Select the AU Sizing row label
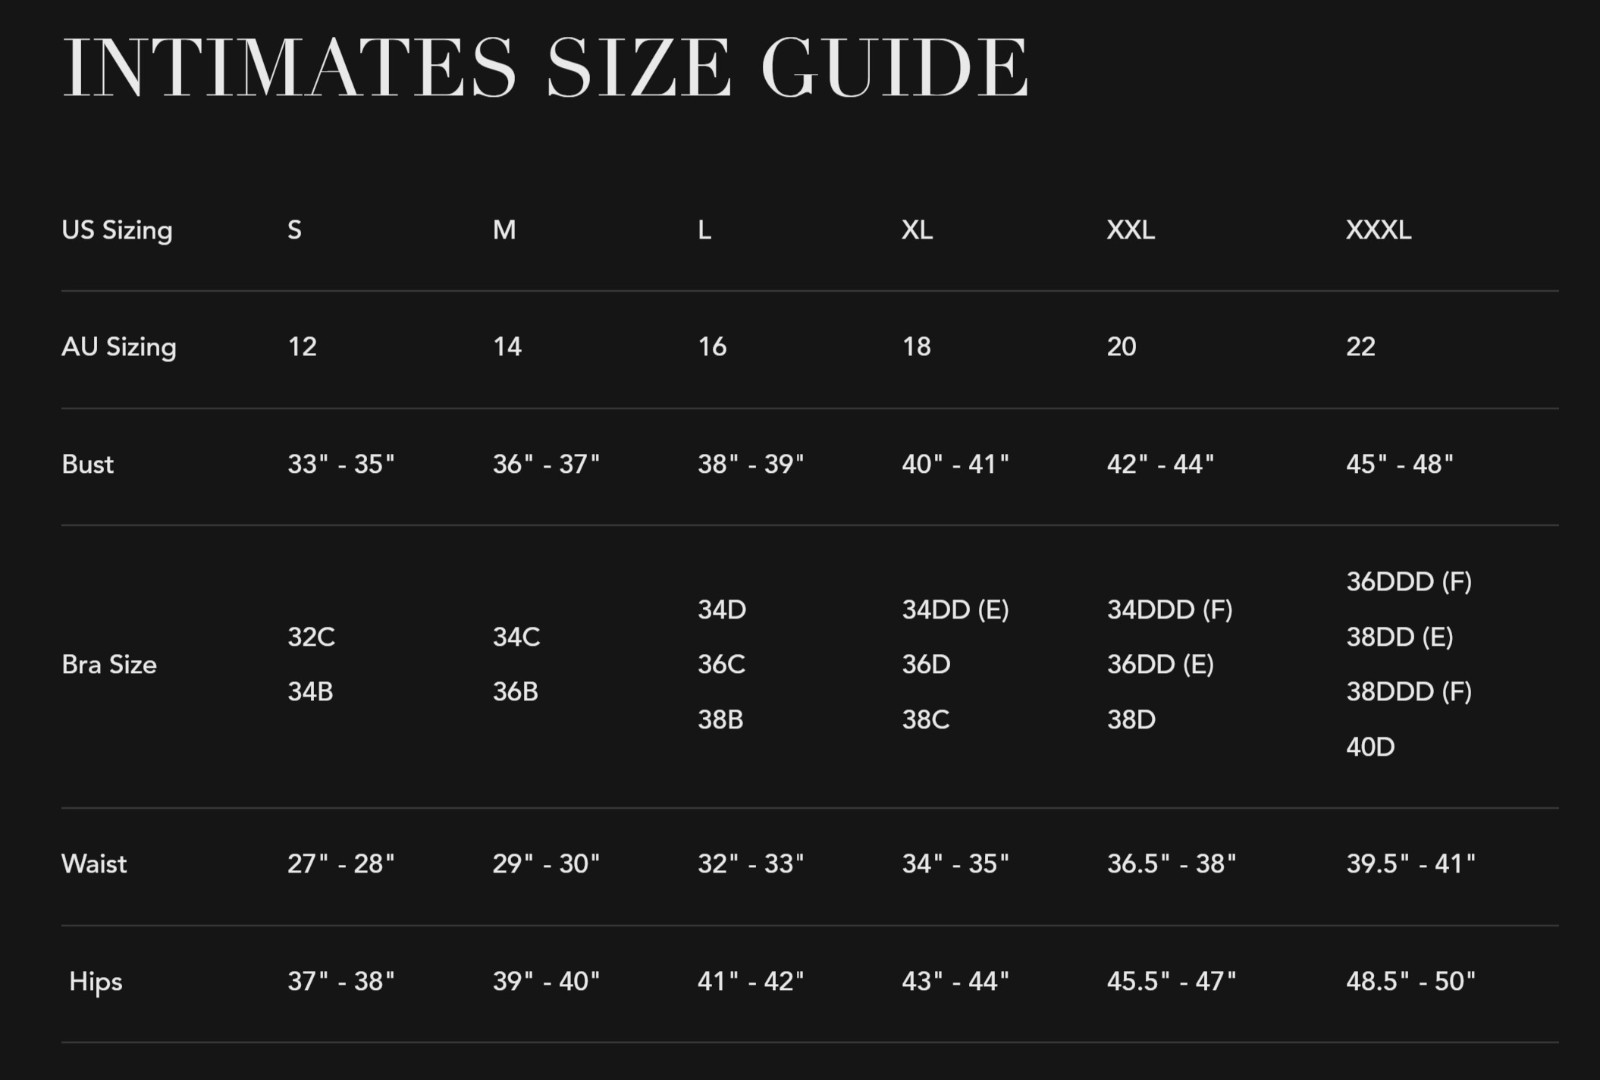Screen dimensions: 1600x1080 119,347
